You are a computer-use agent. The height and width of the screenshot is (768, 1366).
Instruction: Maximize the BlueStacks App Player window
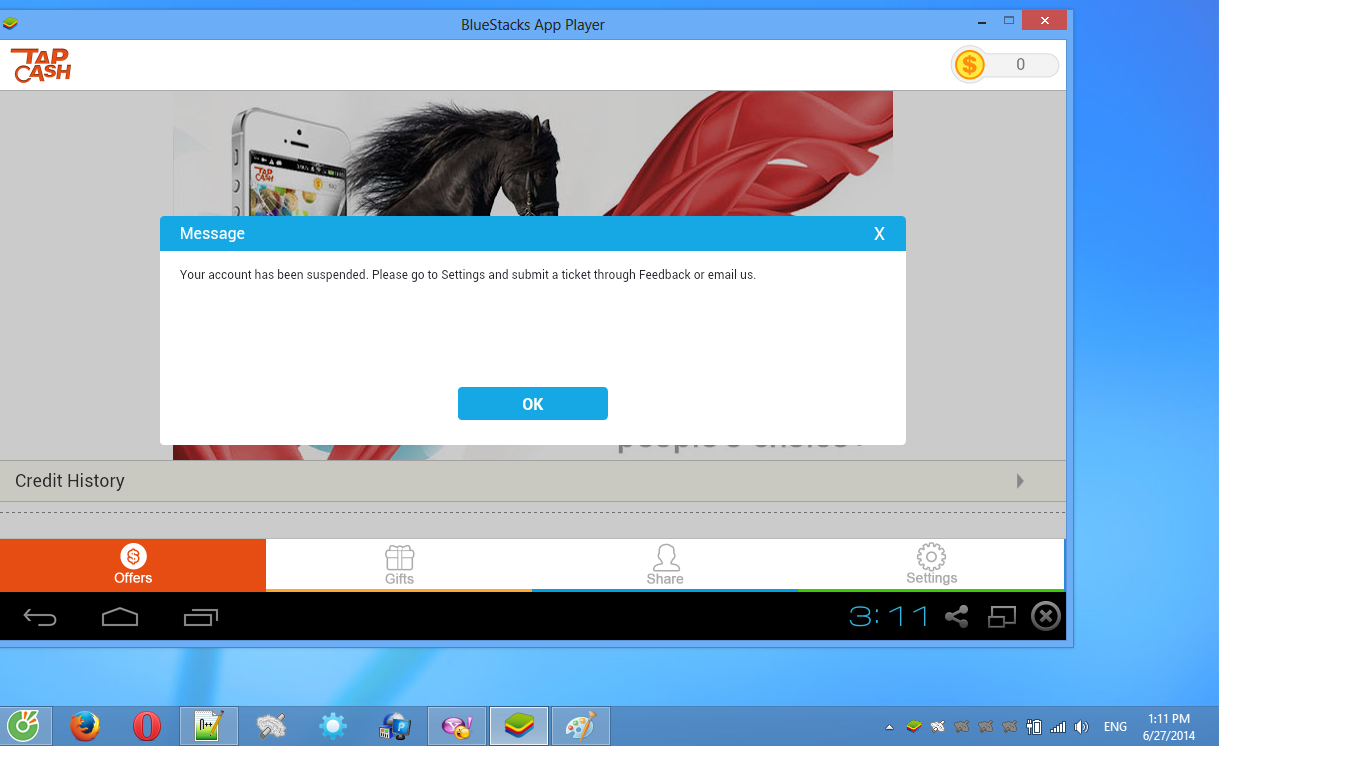[x=1009, y=20]
